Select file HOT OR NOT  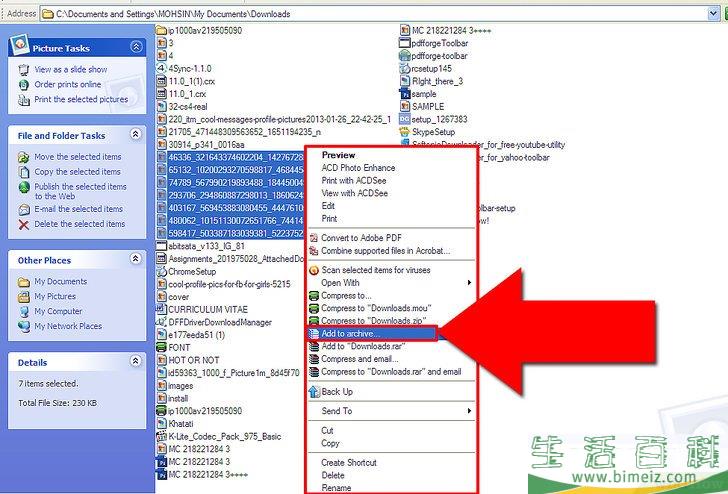(193, 360)
